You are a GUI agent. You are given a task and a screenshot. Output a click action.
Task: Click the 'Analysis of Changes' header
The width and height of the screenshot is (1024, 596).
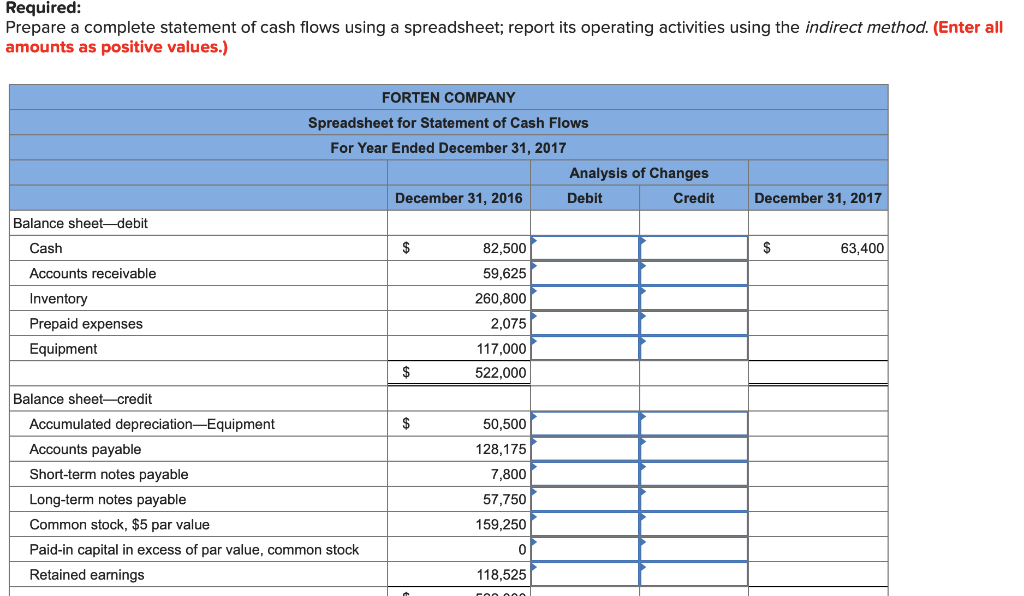pyautogui.click(x=639, y=173)
